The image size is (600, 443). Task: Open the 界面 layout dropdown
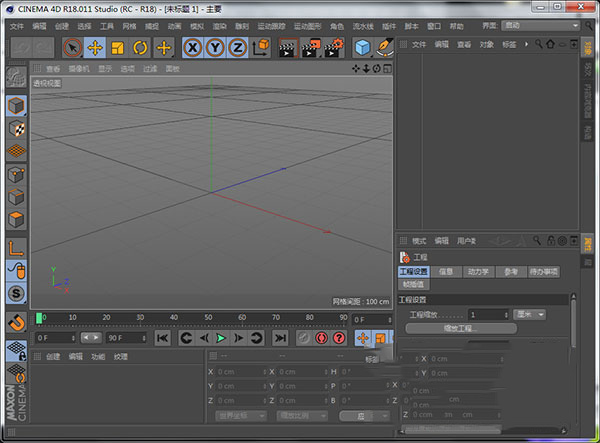541,26
